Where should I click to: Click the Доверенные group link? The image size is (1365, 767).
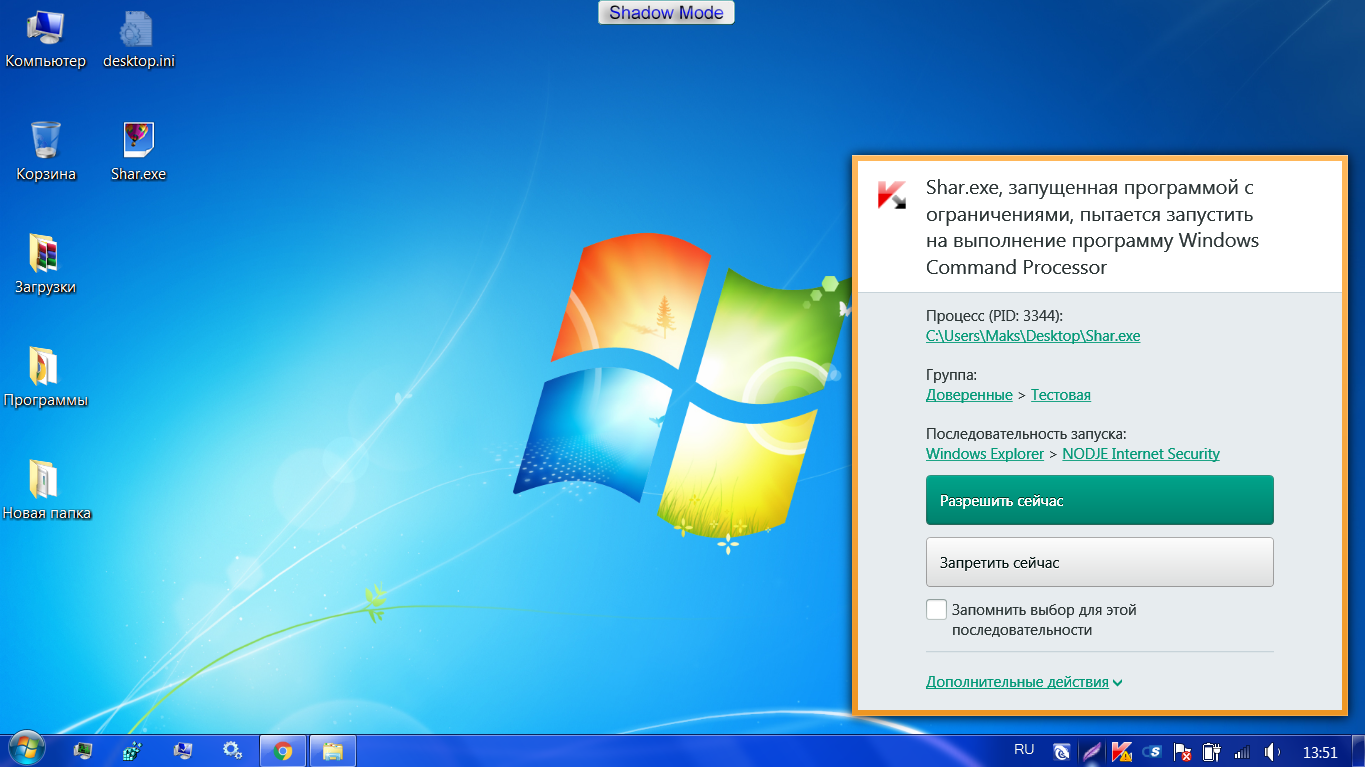pyautogui.click(x=968, y=395)
